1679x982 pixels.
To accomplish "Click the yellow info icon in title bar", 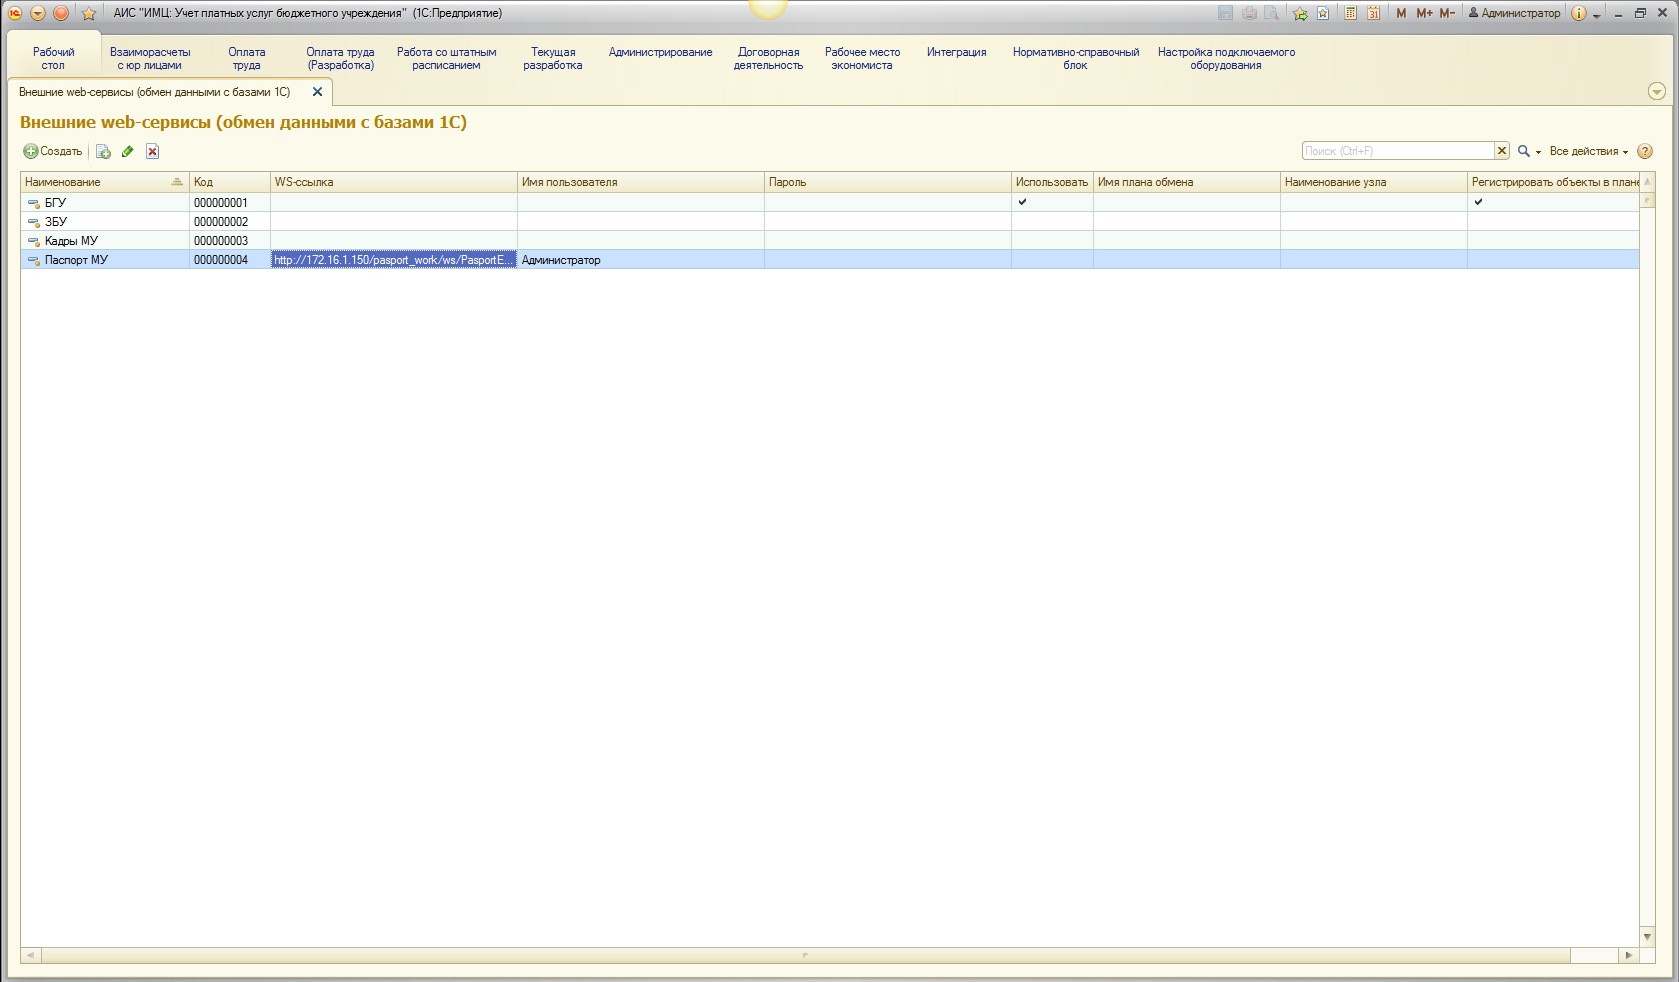I will click(x=1578, y=13).
